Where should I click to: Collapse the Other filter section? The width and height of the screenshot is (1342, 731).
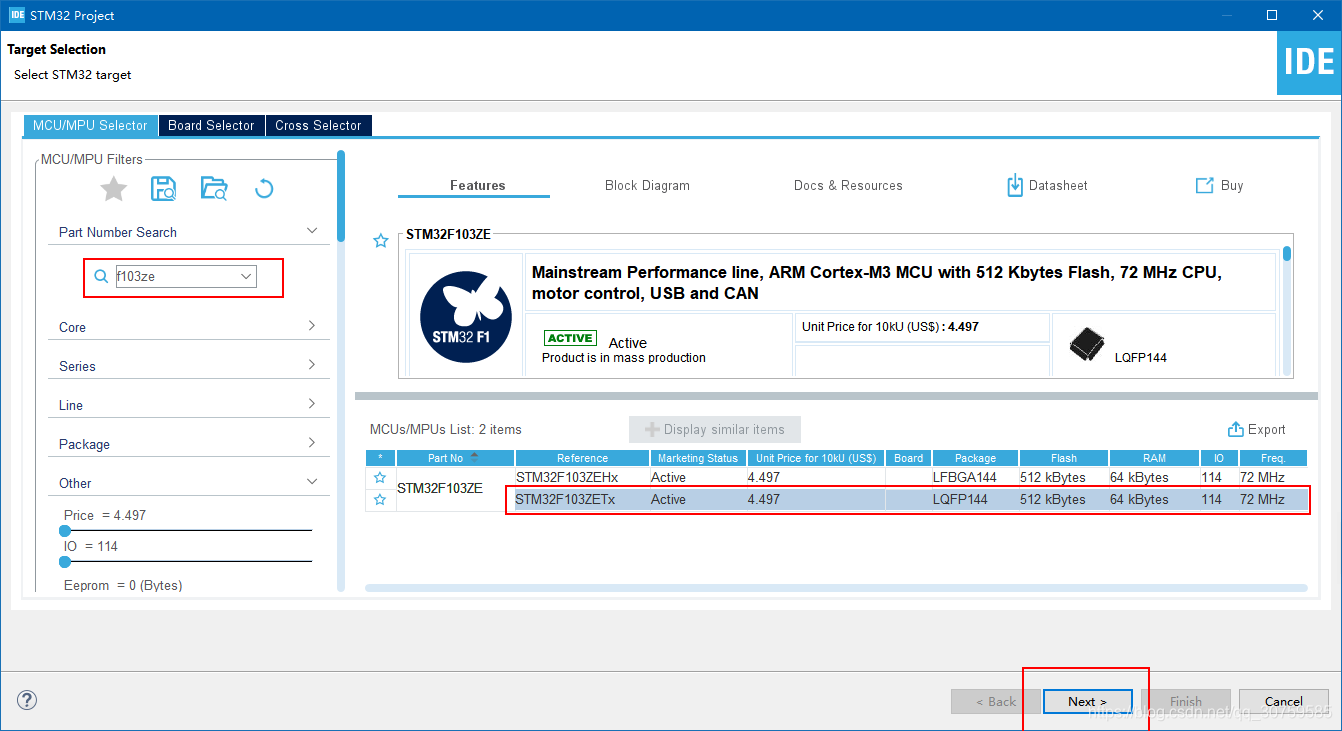[312, 482]
